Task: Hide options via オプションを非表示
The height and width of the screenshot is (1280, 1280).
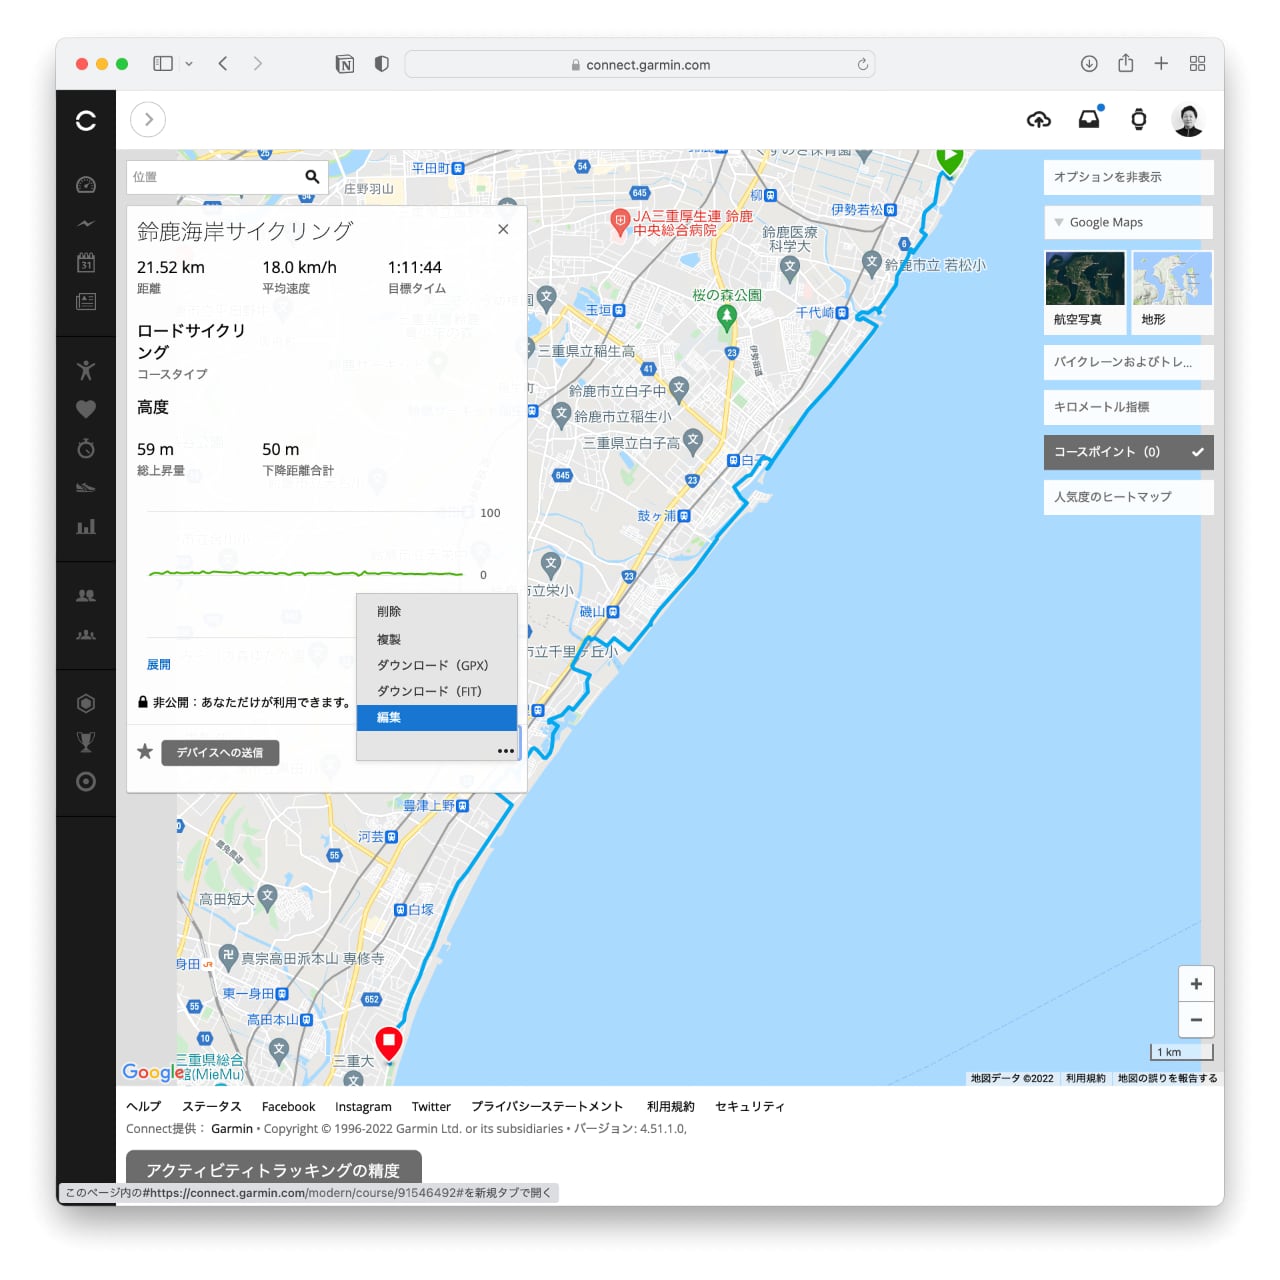Action: [x=1128, y=177]
